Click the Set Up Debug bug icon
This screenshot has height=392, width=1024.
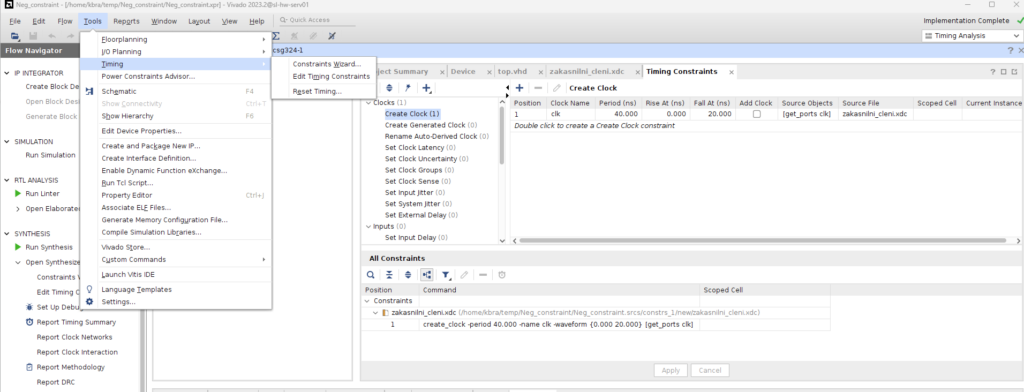point(29,307)
